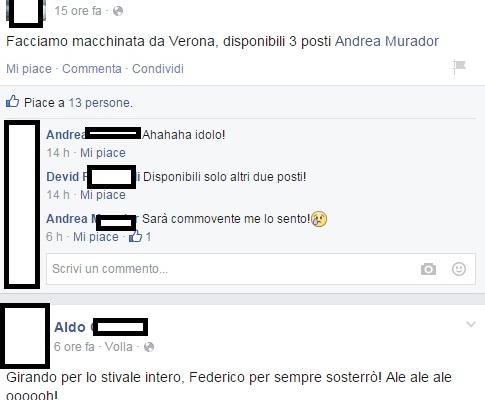Image resolution: width=485 pixels, height=400 pixels.
Task: Click the crying emoji in the comment
Action: coord(319,219)
